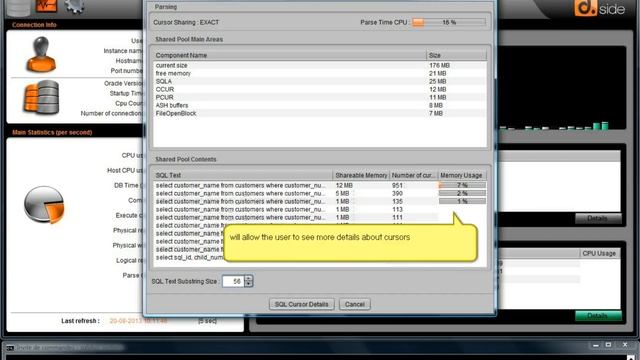Click the Parse Time CPU progress bar
This screenshot has height=360, width=640.
(x=449, y=22)
